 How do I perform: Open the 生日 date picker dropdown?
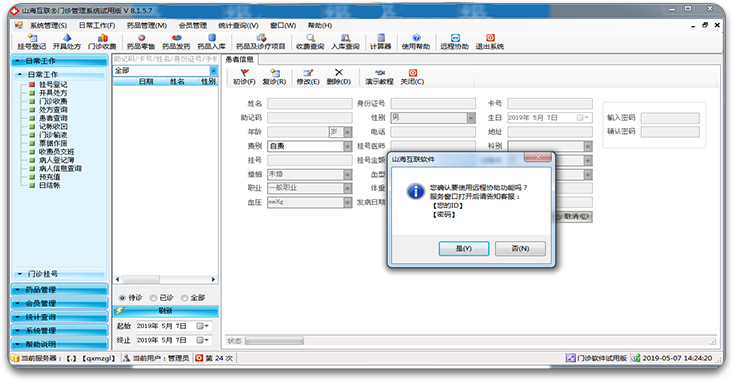pos(583,118)
